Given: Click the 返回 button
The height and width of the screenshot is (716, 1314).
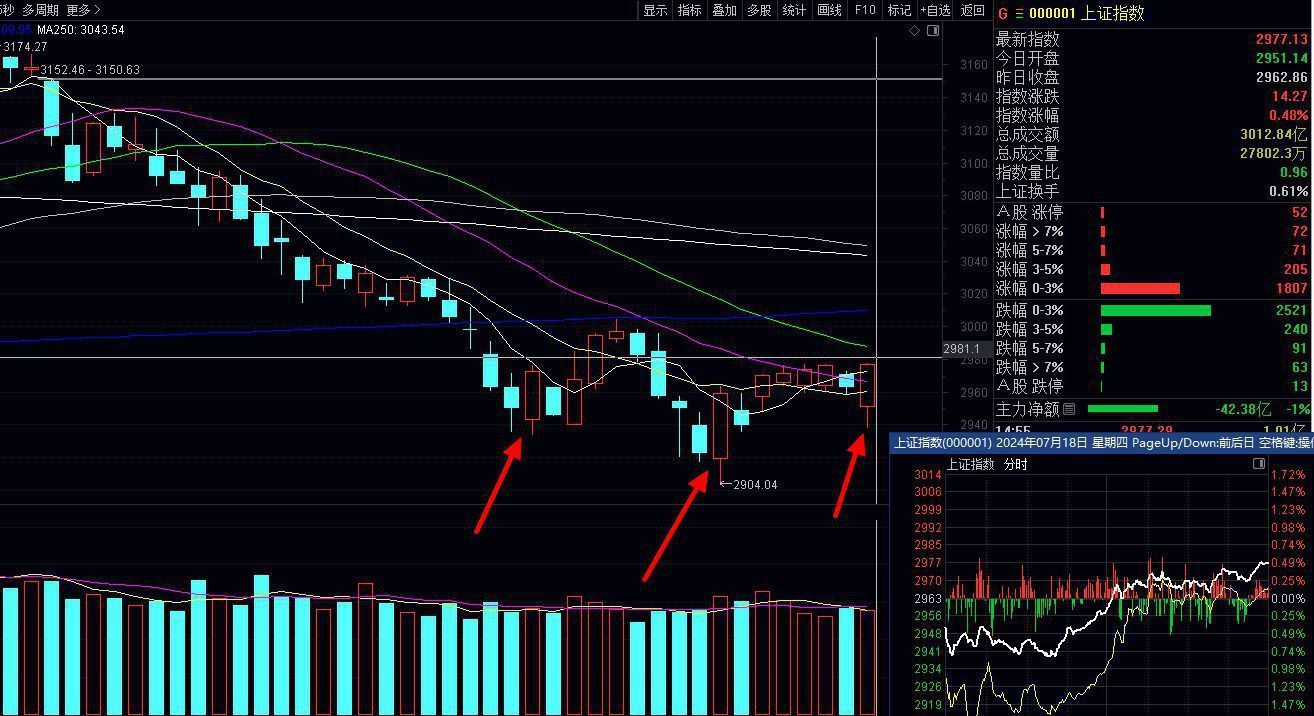Looking at the screenshot, I should click(x=972, y=10).
